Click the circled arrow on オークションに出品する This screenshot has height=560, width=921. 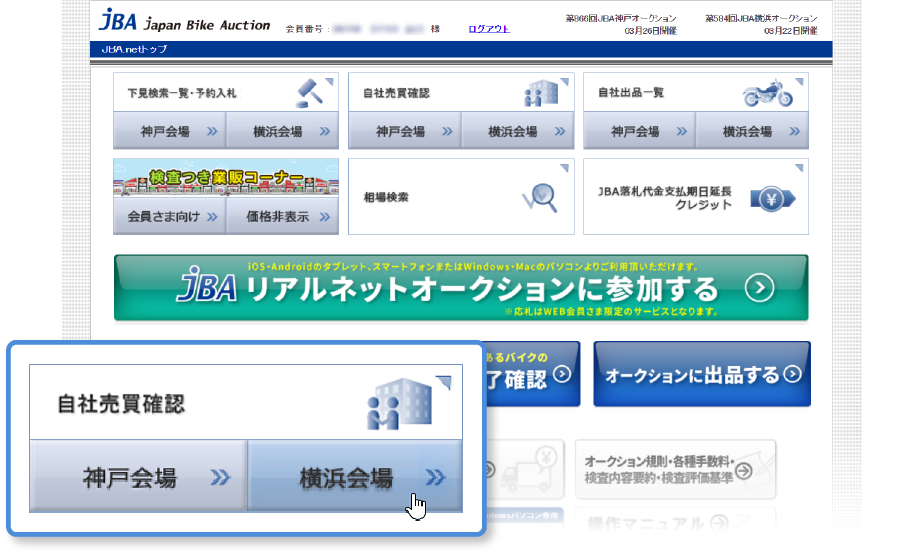(x=792, y=374)
